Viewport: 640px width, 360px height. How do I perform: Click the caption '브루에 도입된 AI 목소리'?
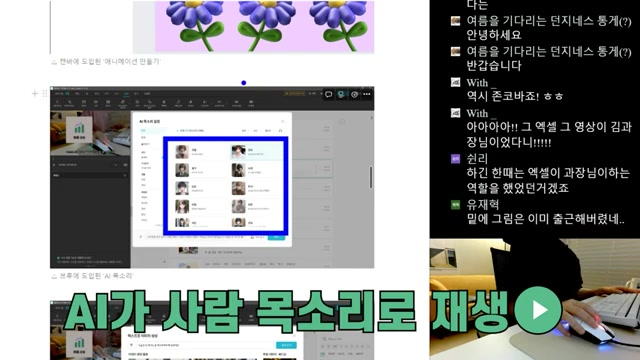point(92,276)
